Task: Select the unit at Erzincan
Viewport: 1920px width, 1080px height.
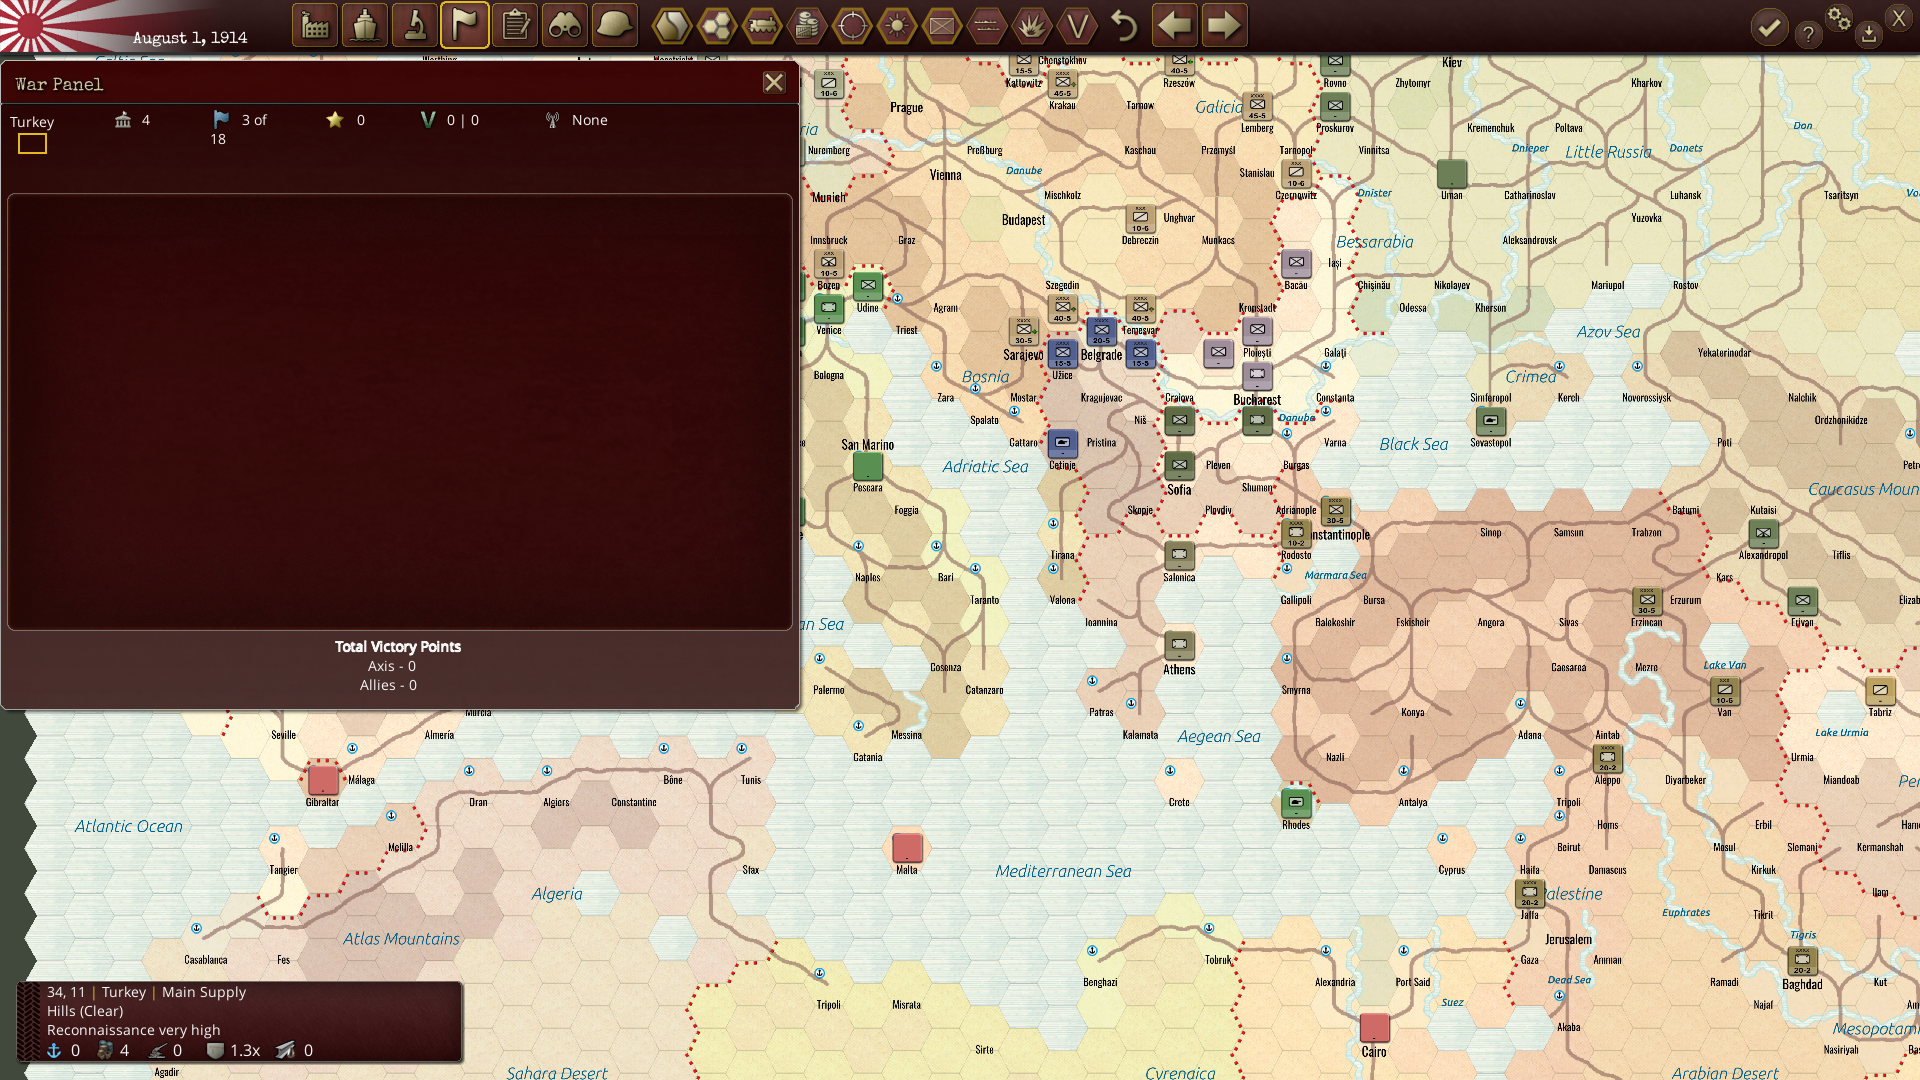Action: coord(1646,600)
